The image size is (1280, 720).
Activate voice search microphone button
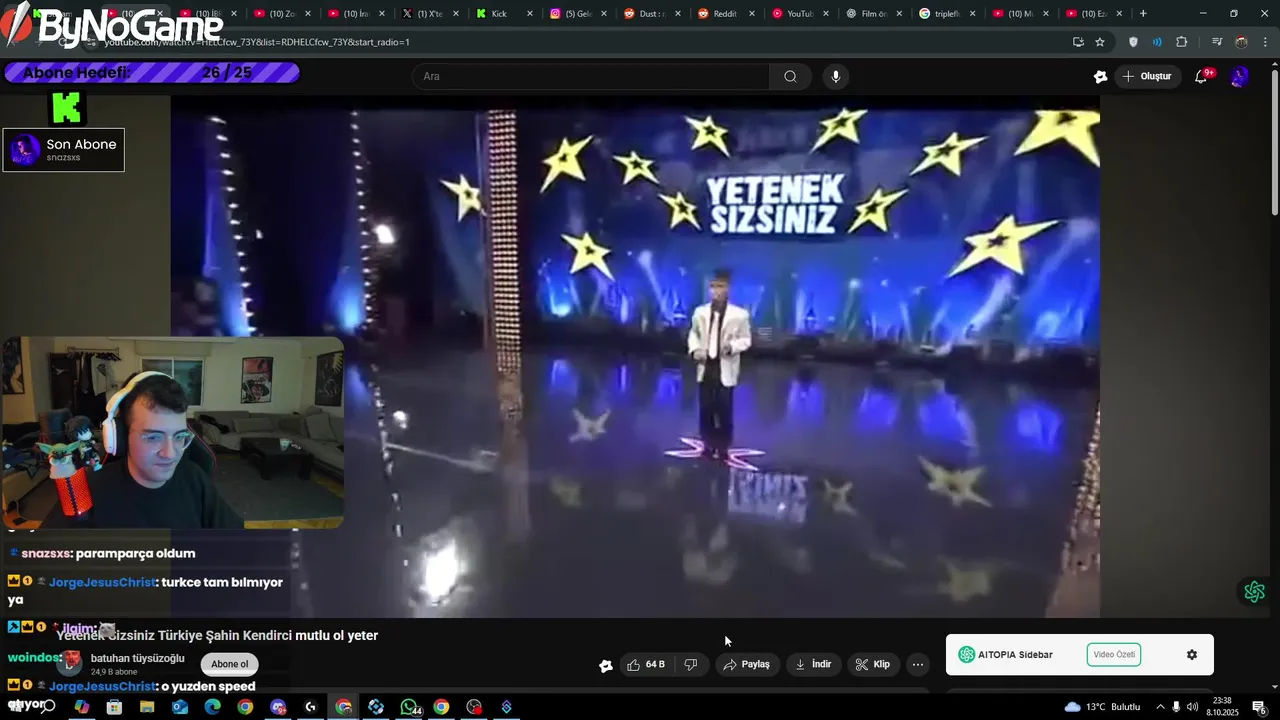click(836, 76)
